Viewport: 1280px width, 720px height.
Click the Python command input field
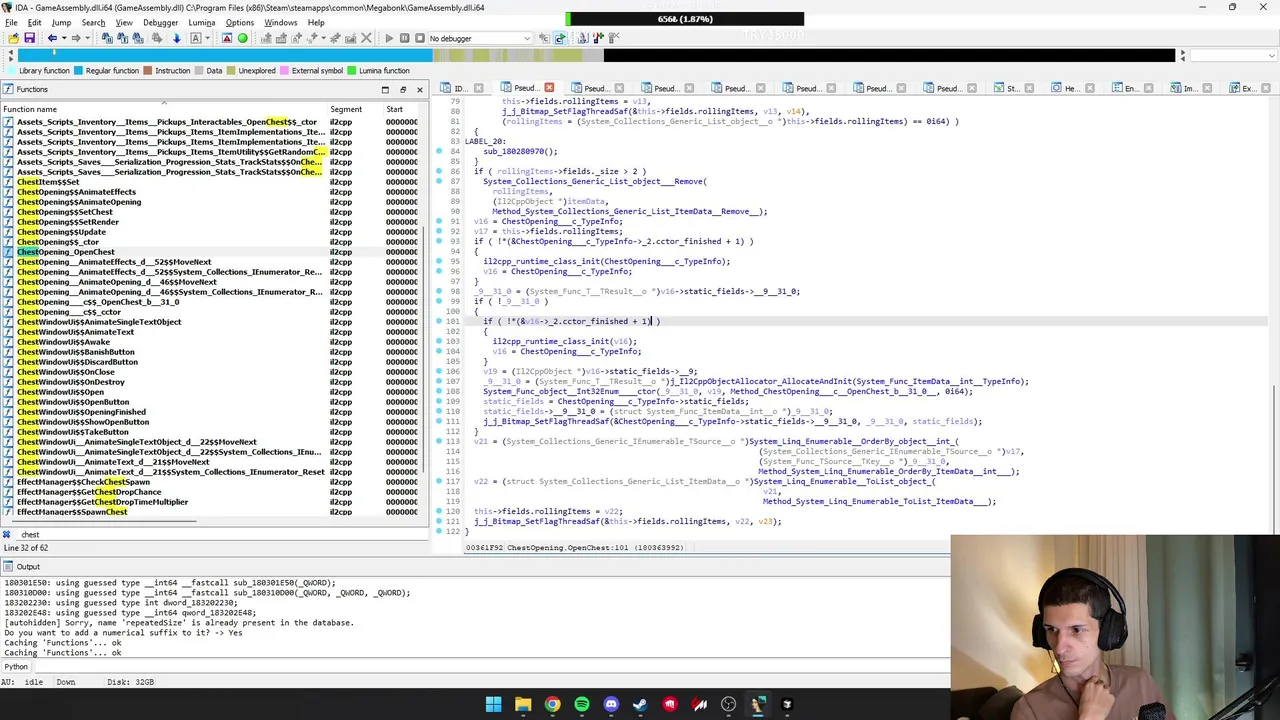click(490, 666)
